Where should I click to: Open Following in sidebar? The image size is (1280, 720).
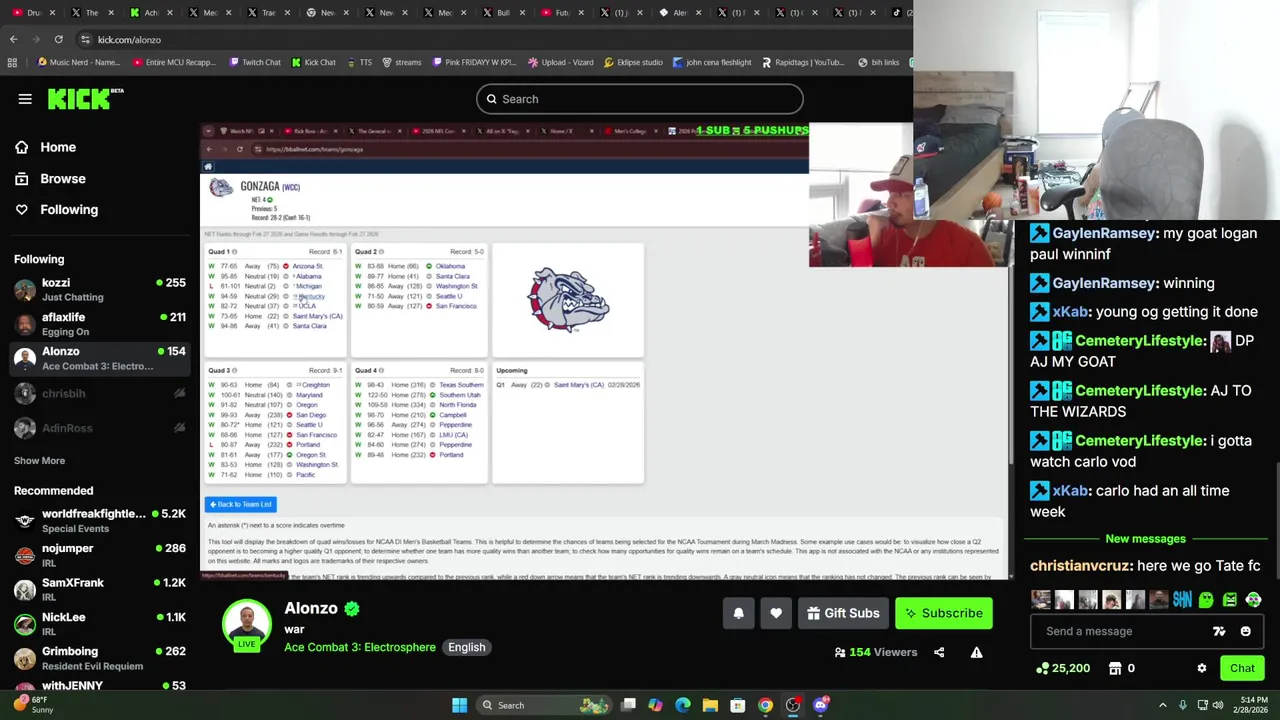tap(69, 209)
